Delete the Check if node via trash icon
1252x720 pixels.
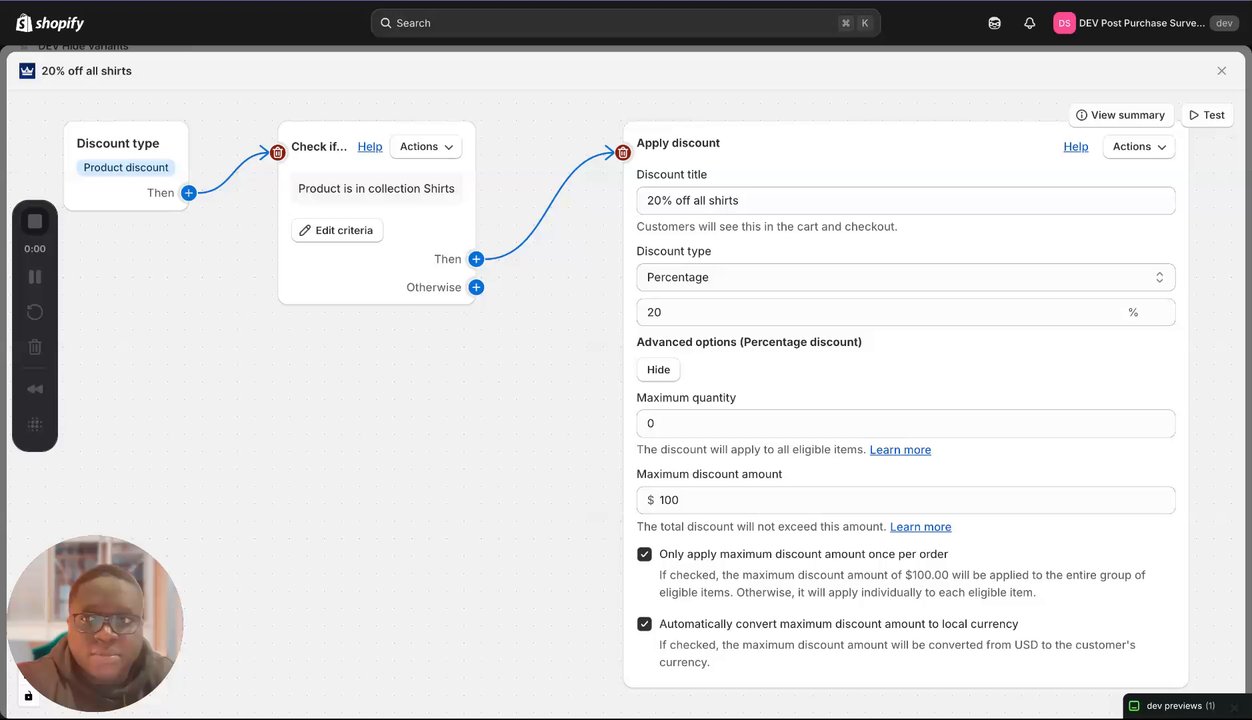[x=278, y=153]
